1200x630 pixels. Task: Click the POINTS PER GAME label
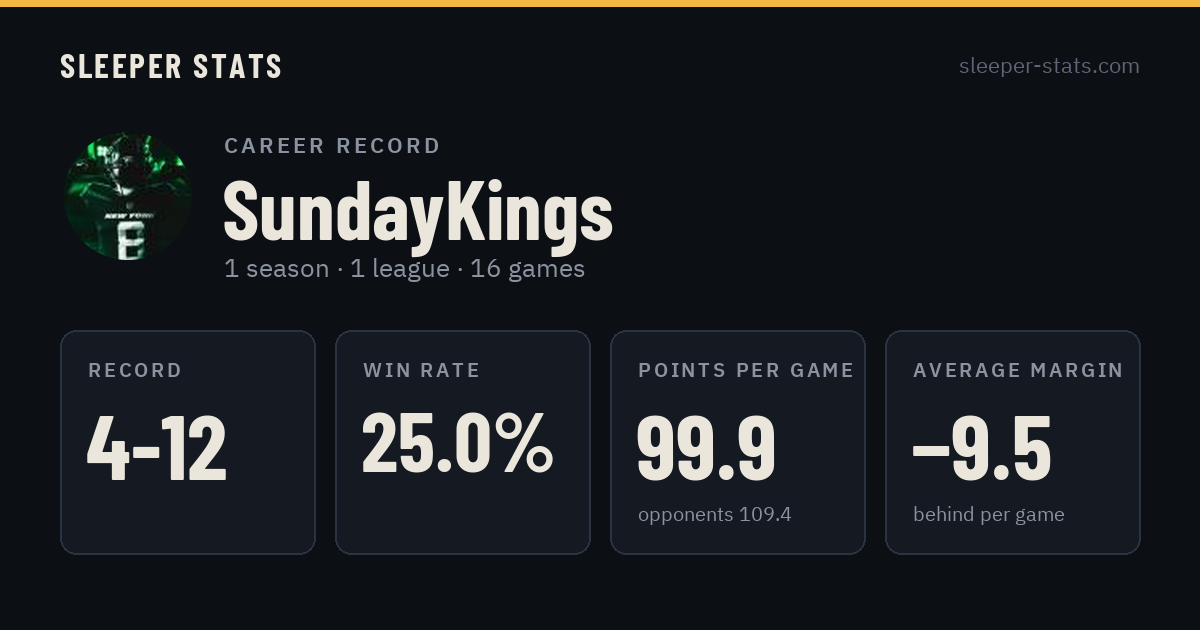pyautogui.click(x=746, y=371)
